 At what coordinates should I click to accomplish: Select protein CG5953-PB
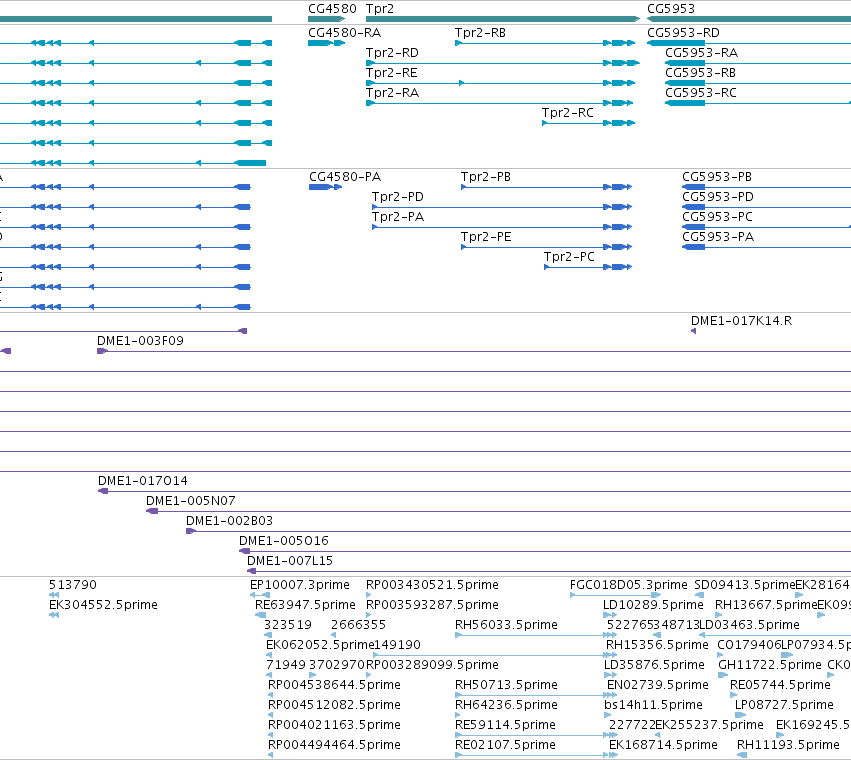(717, 177)
